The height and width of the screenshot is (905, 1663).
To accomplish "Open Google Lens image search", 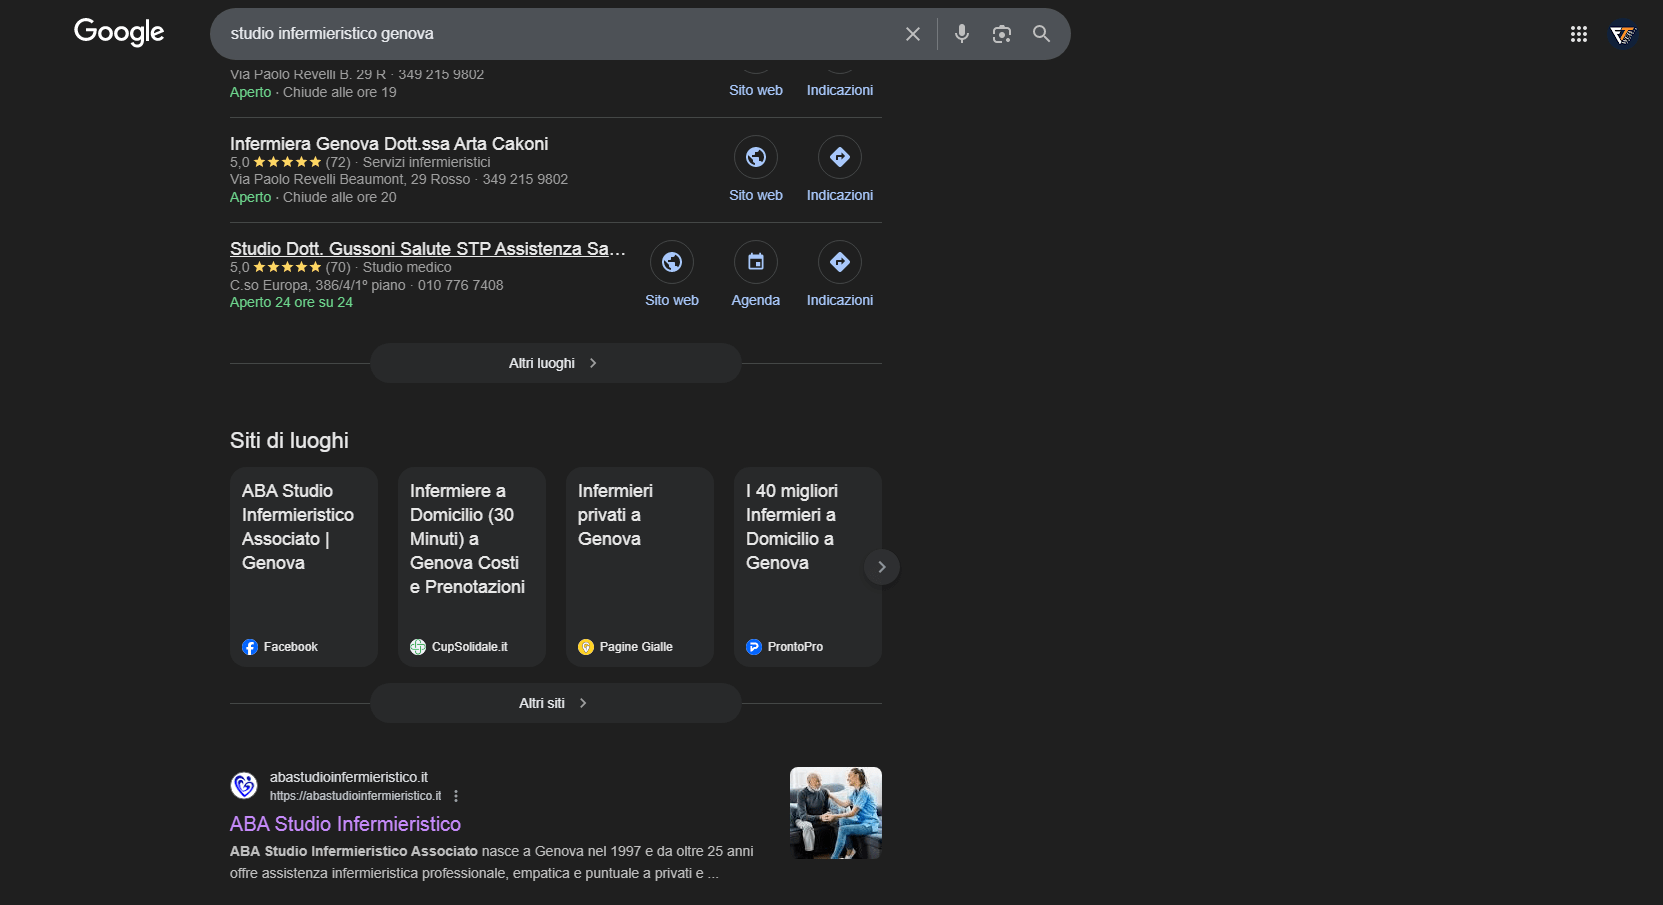I will tap(1001, 34).
